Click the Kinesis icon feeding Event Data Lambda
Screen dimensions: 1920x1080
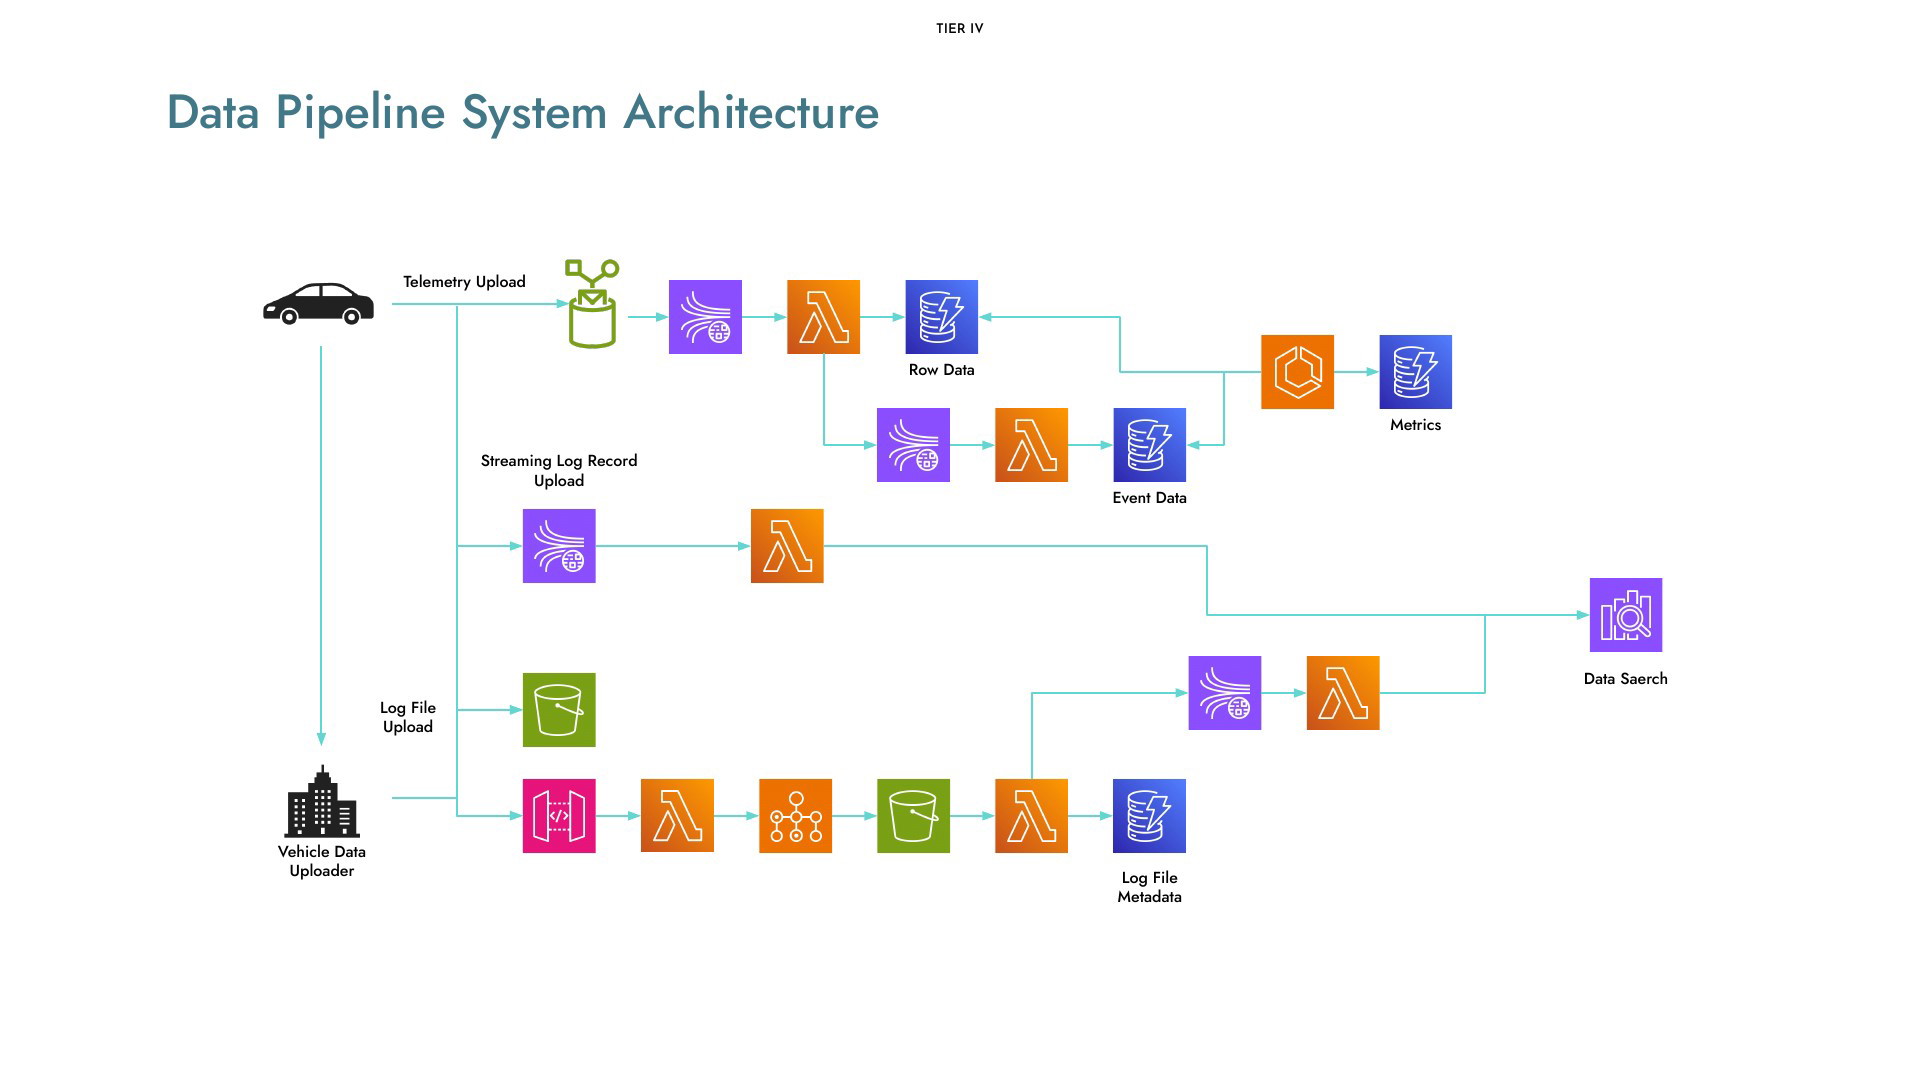click(913, 445)
